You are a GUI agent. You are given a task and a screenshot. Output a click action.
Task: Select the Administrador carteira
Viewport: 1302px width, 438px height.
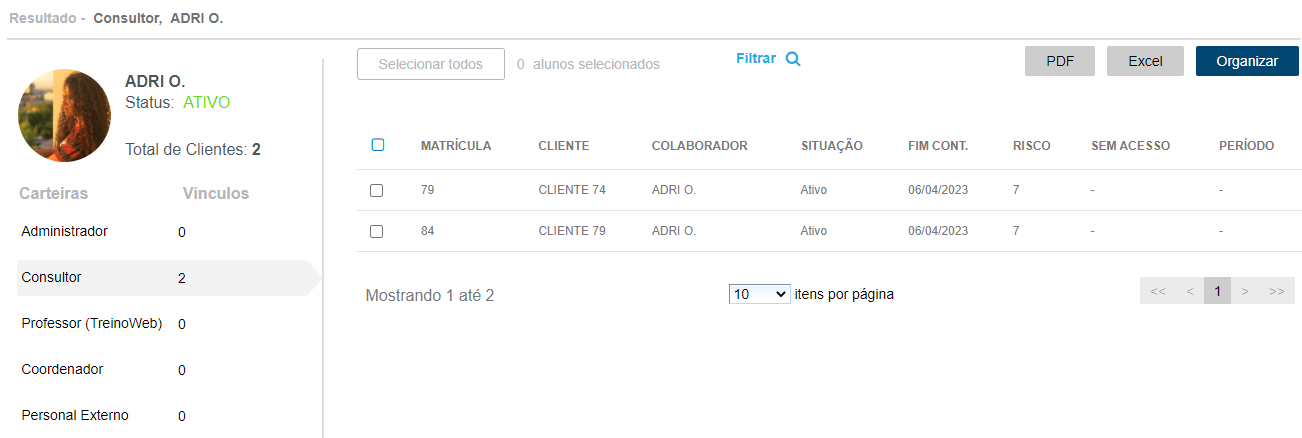pyautogui.click(x=64, y=231)
